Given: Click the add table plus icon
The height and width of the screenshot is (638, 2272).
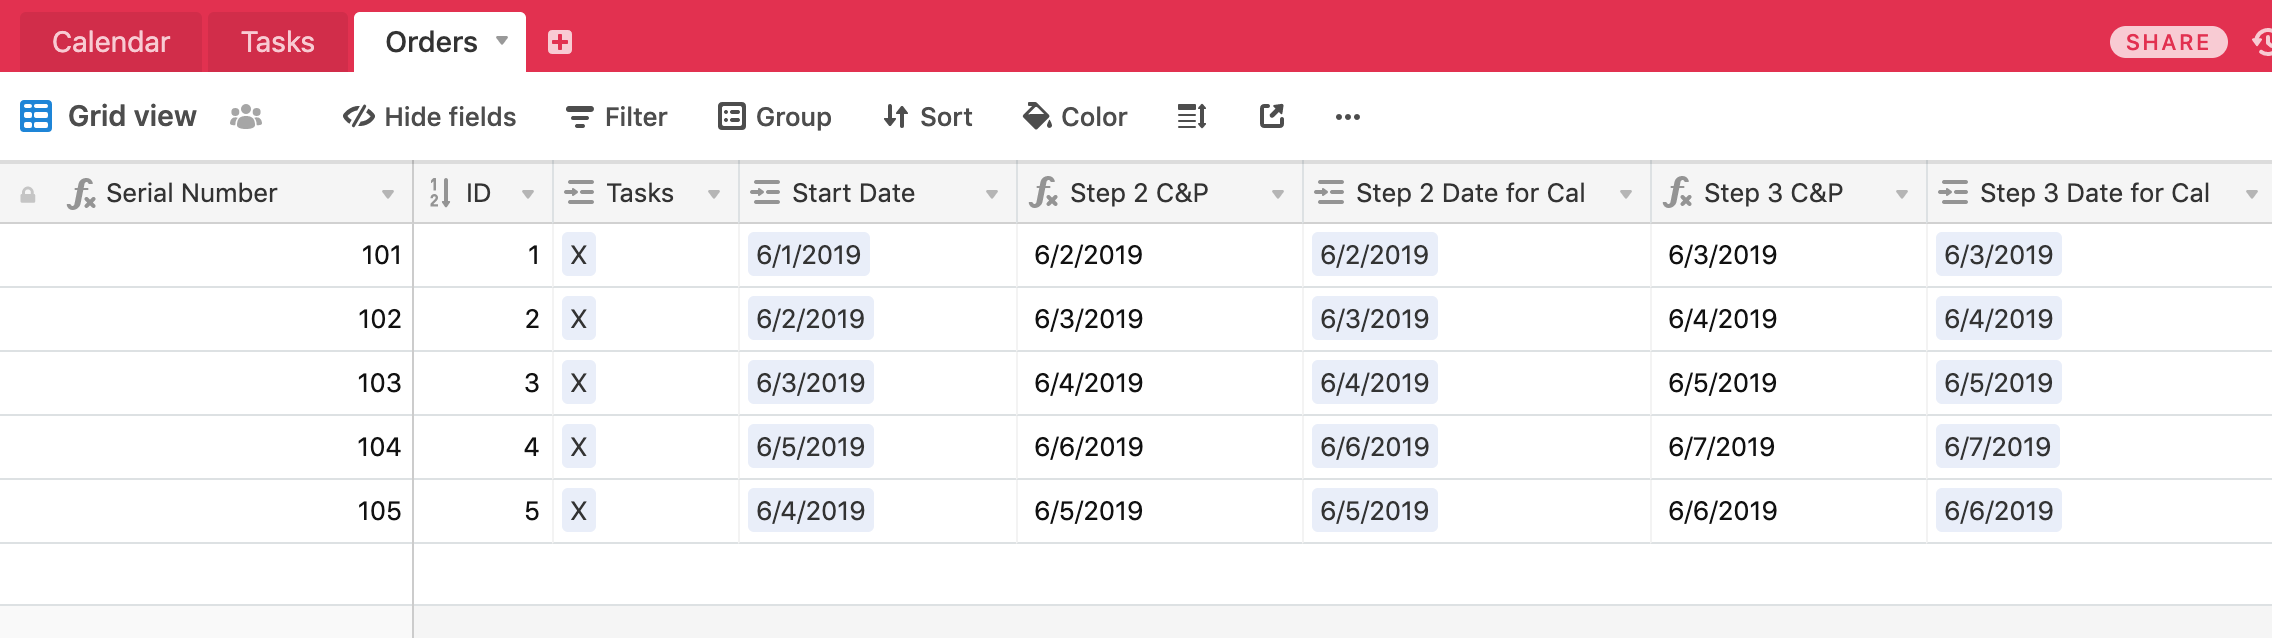Looking at the screenshot, I should (560, 42).
